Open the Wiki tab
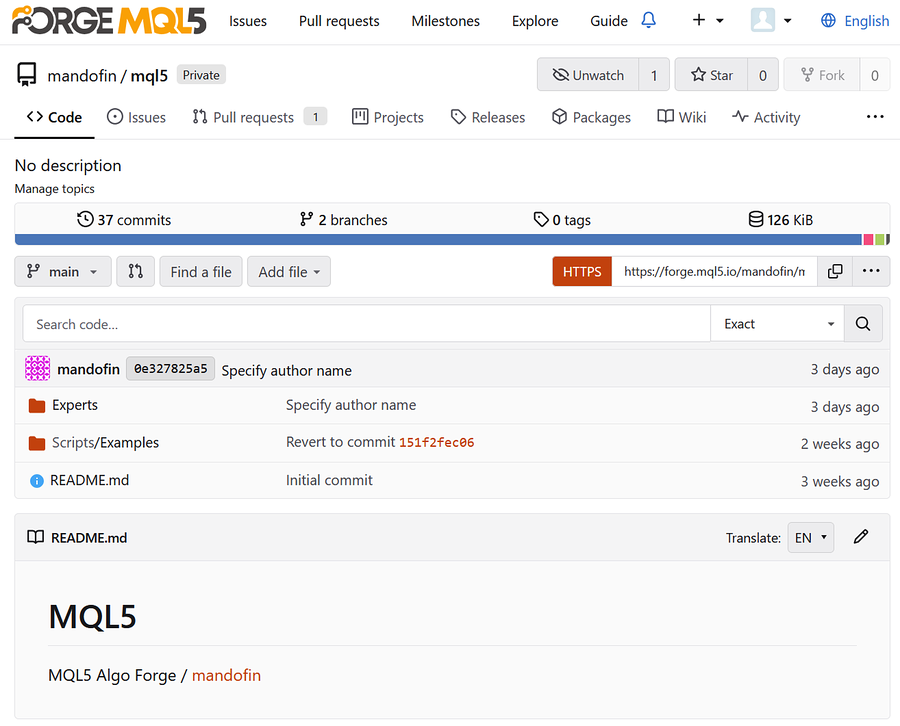Screen dimensions: 900x726 click(681, 117)
